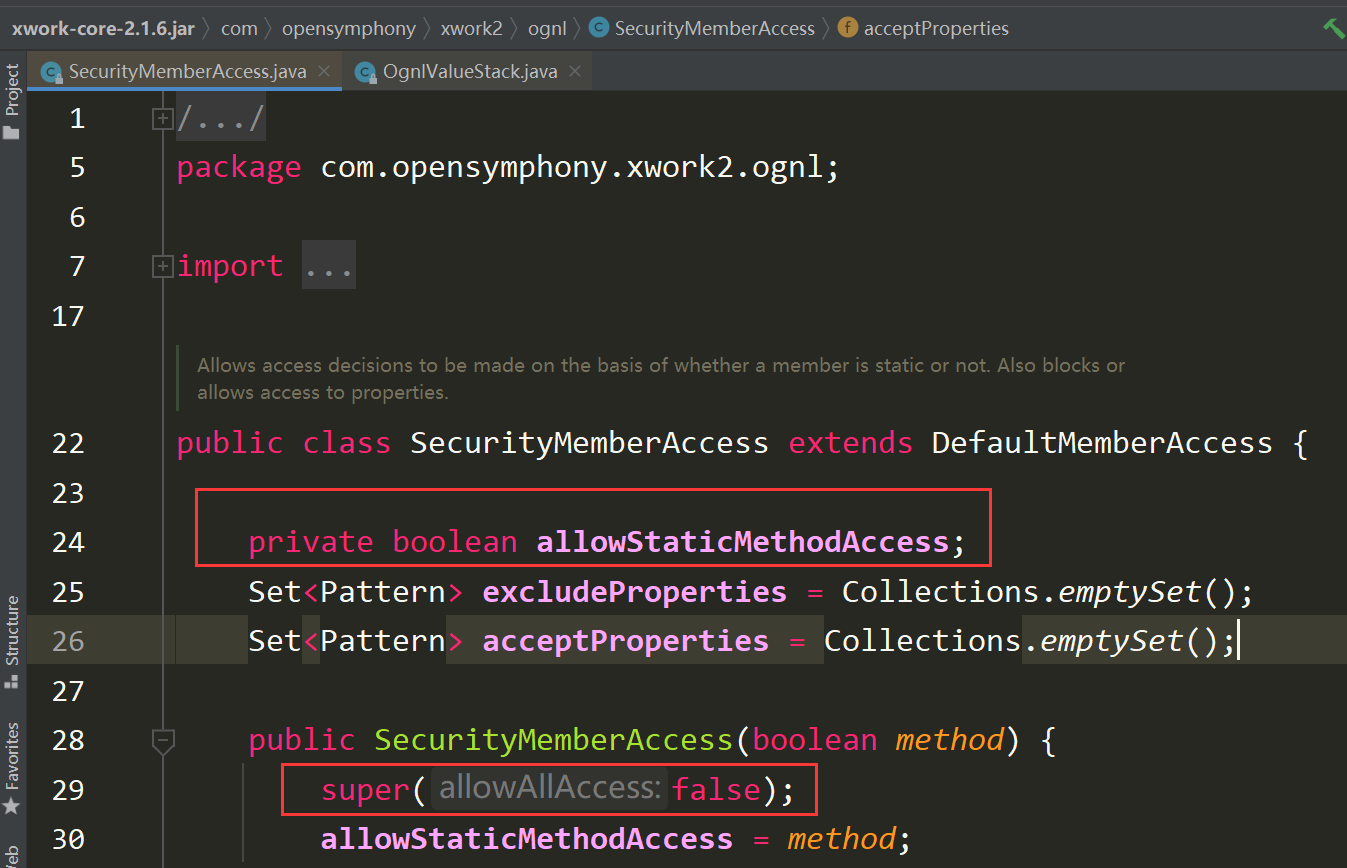Click line number 22 in the gutter
Screen dimensions: 1347x868
tap(68, 443)
